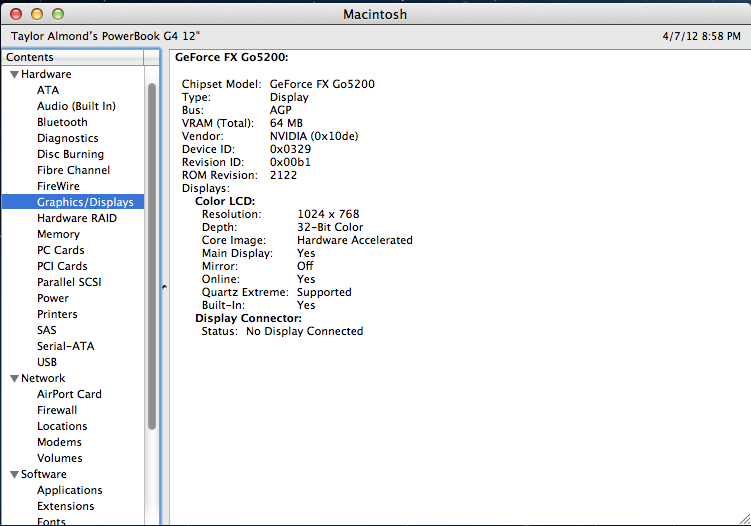The image size is (751, 526).
Task: Zoom the window with the green button
Action: [58, 14]
